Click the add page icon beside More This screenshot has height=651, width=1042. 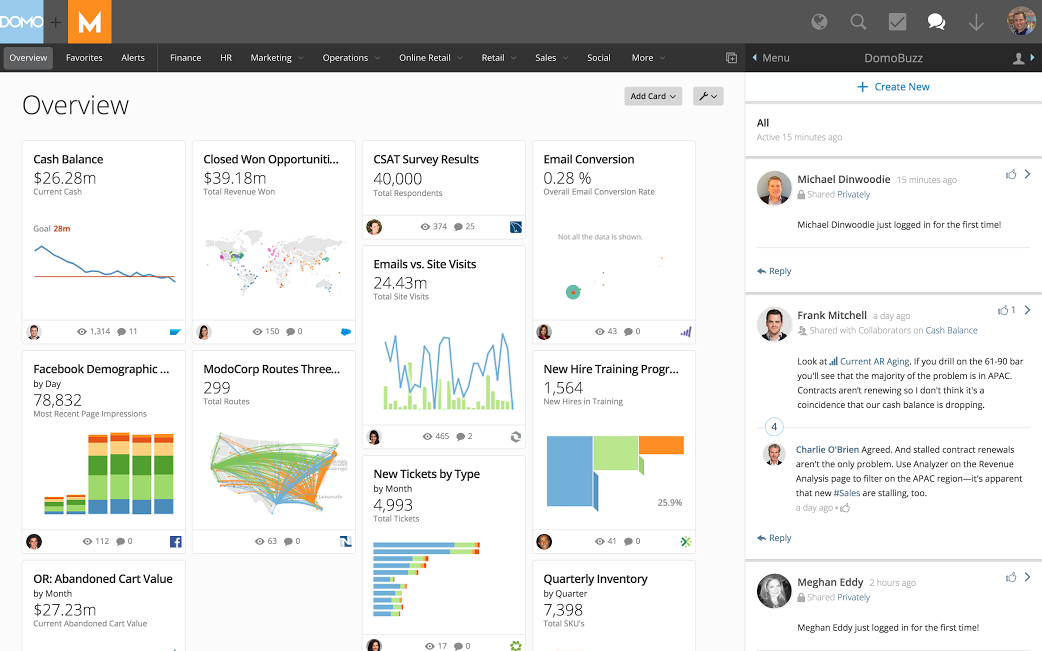click(x=731, y=58)
